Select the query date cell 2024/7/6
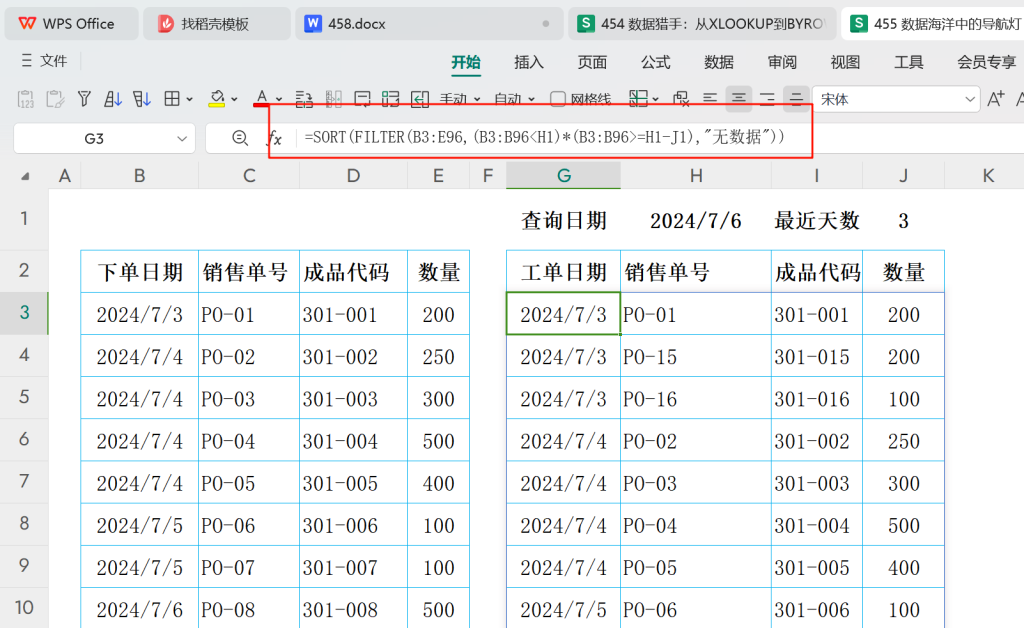The image size is (1024, 628). (696, 221)
